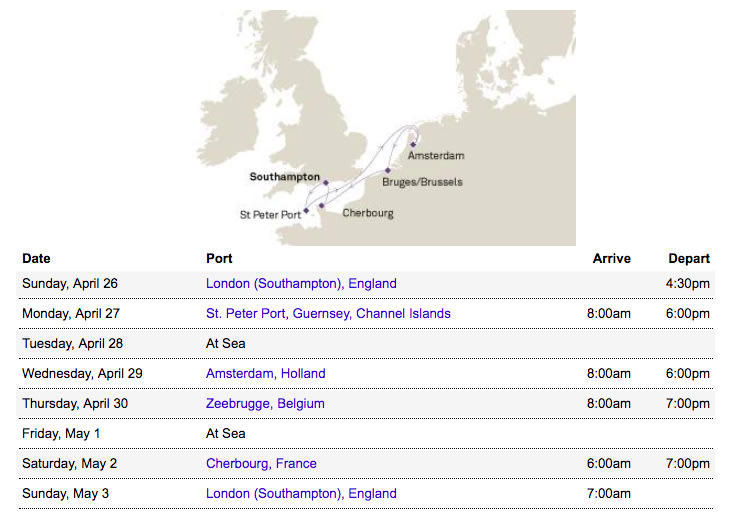This screenshot has width=732, height=516.
Task: Click the Date column header
Action: [36, 258]
